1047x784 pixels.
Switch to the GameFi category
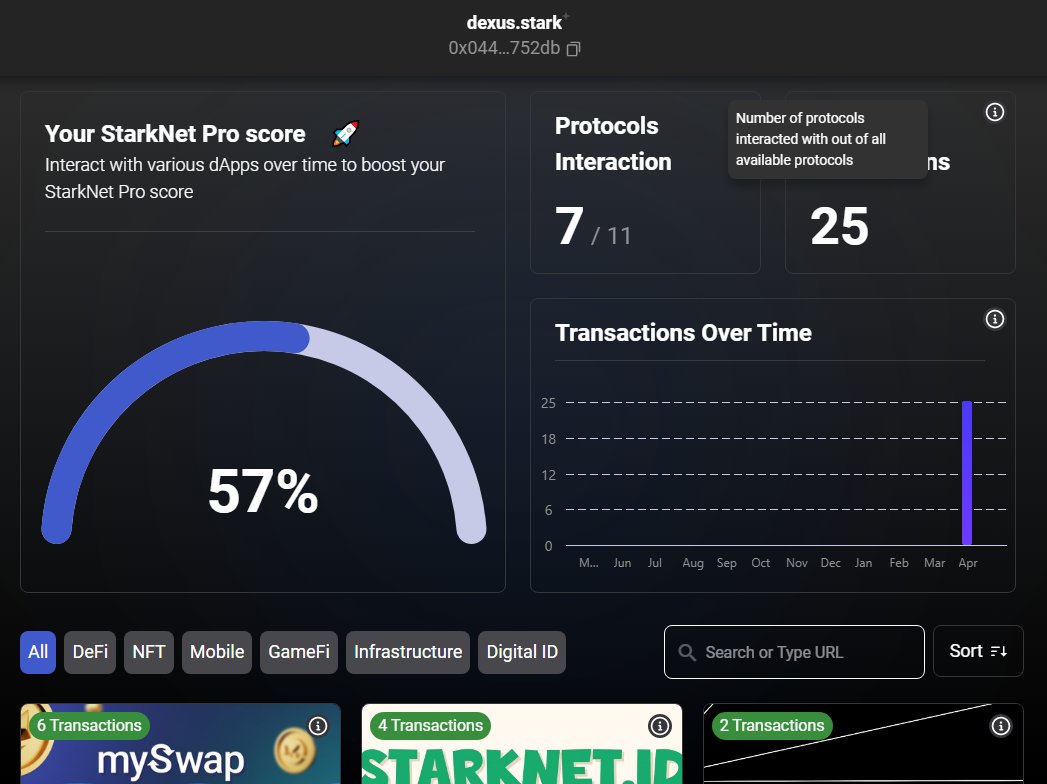[298, 652]
